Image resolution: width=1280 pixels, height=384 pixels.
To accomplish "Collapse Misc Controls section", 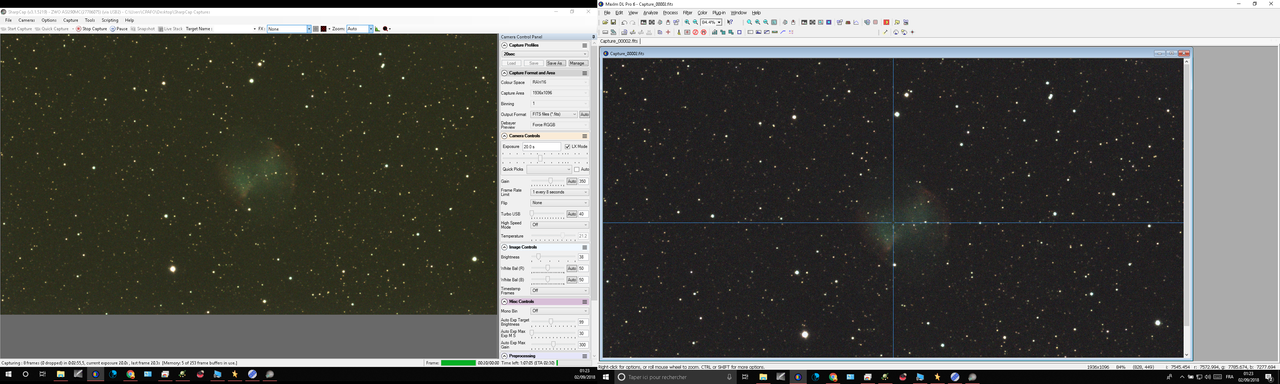I will [x=504, y=301].
